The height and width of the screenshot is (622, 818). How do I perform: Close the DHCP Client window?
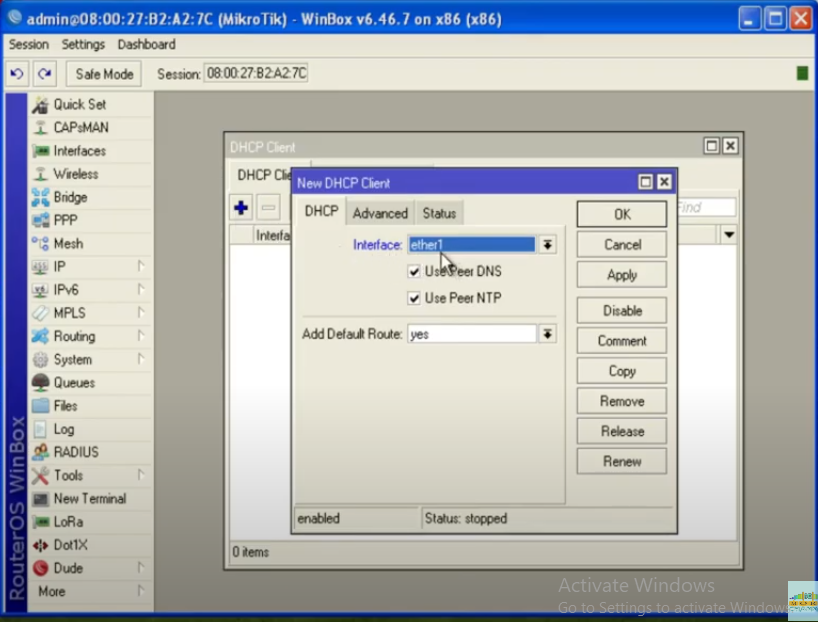[x=730, y=146]
